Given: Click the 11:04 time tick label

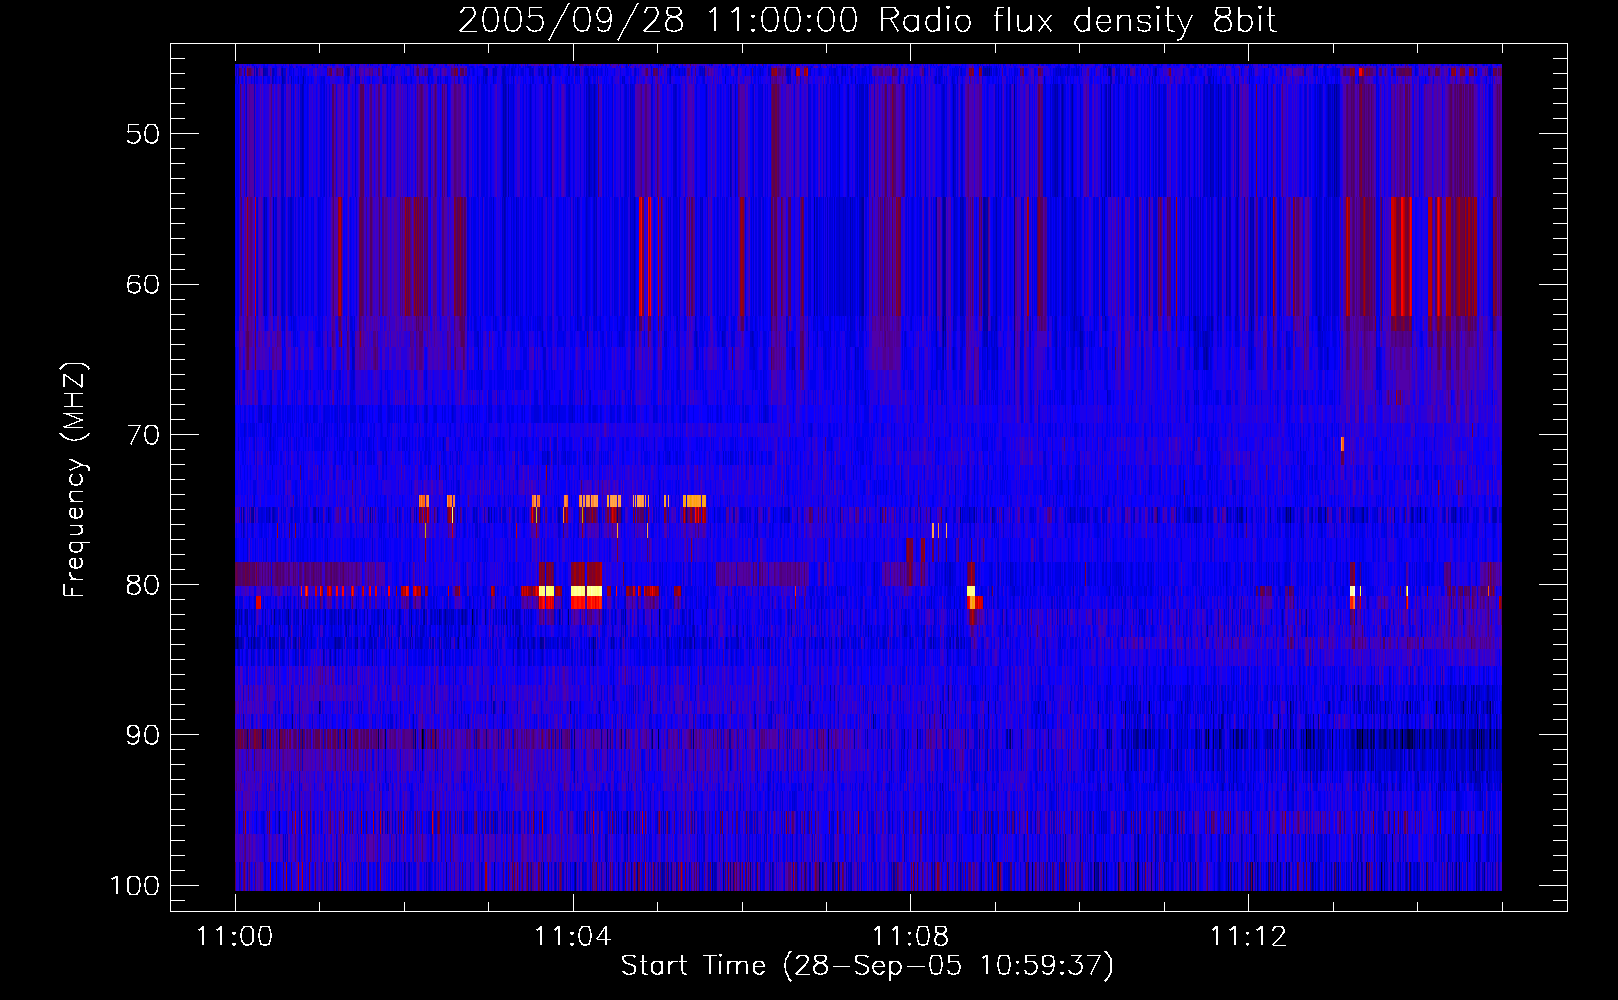Looking at the screenshot, I should (573, 937).
